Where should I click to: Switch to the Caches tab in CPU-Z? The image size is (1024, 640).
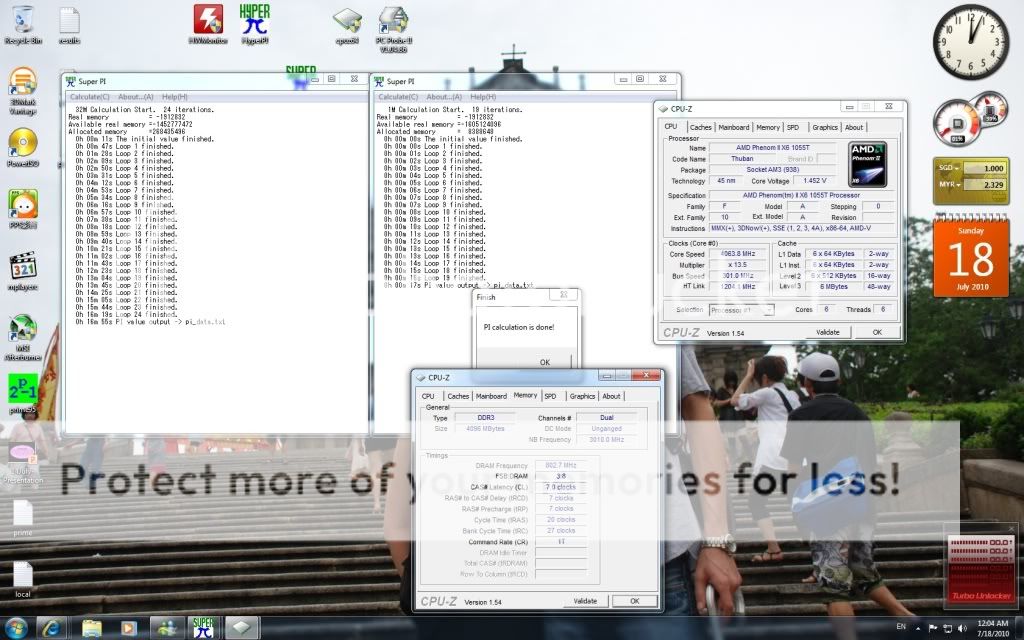[701, 127]
